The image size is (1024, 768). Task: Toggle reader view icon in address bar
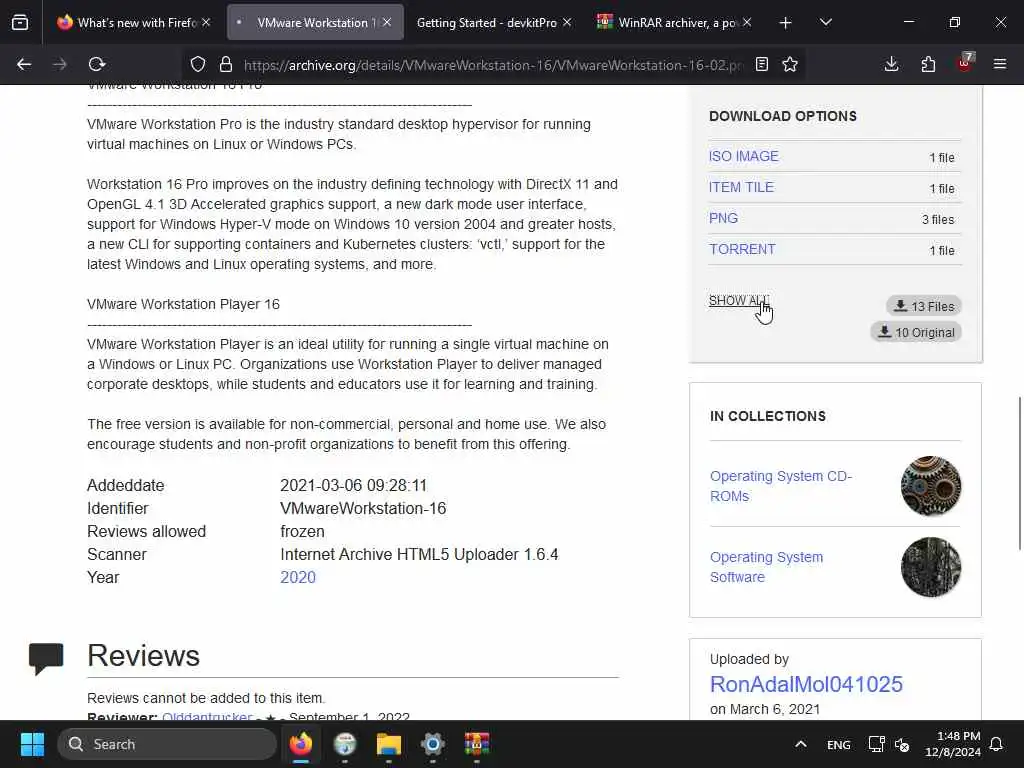pos(761,64)
